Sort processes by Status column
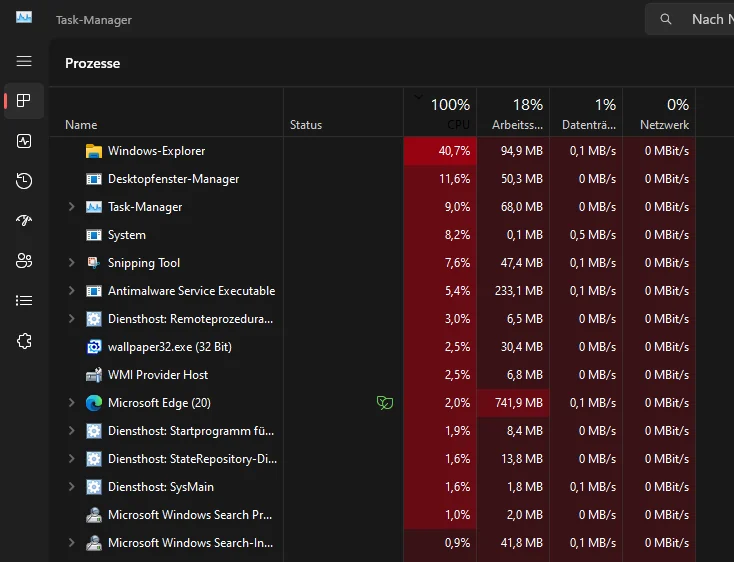 [343, 112]
